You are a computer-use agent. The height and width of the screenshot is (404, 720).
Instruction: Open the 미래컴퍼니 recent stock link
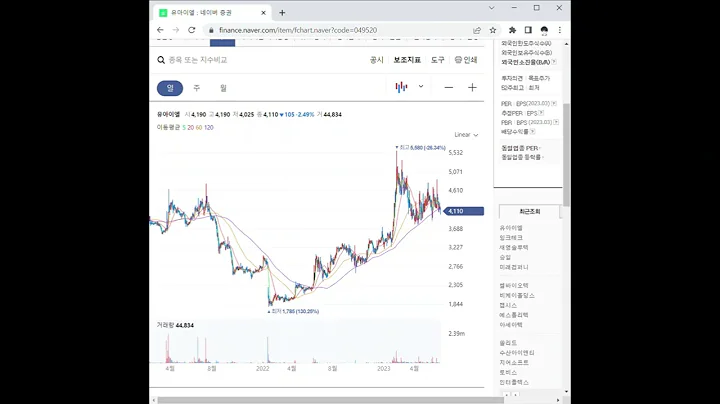pos(514,267)
